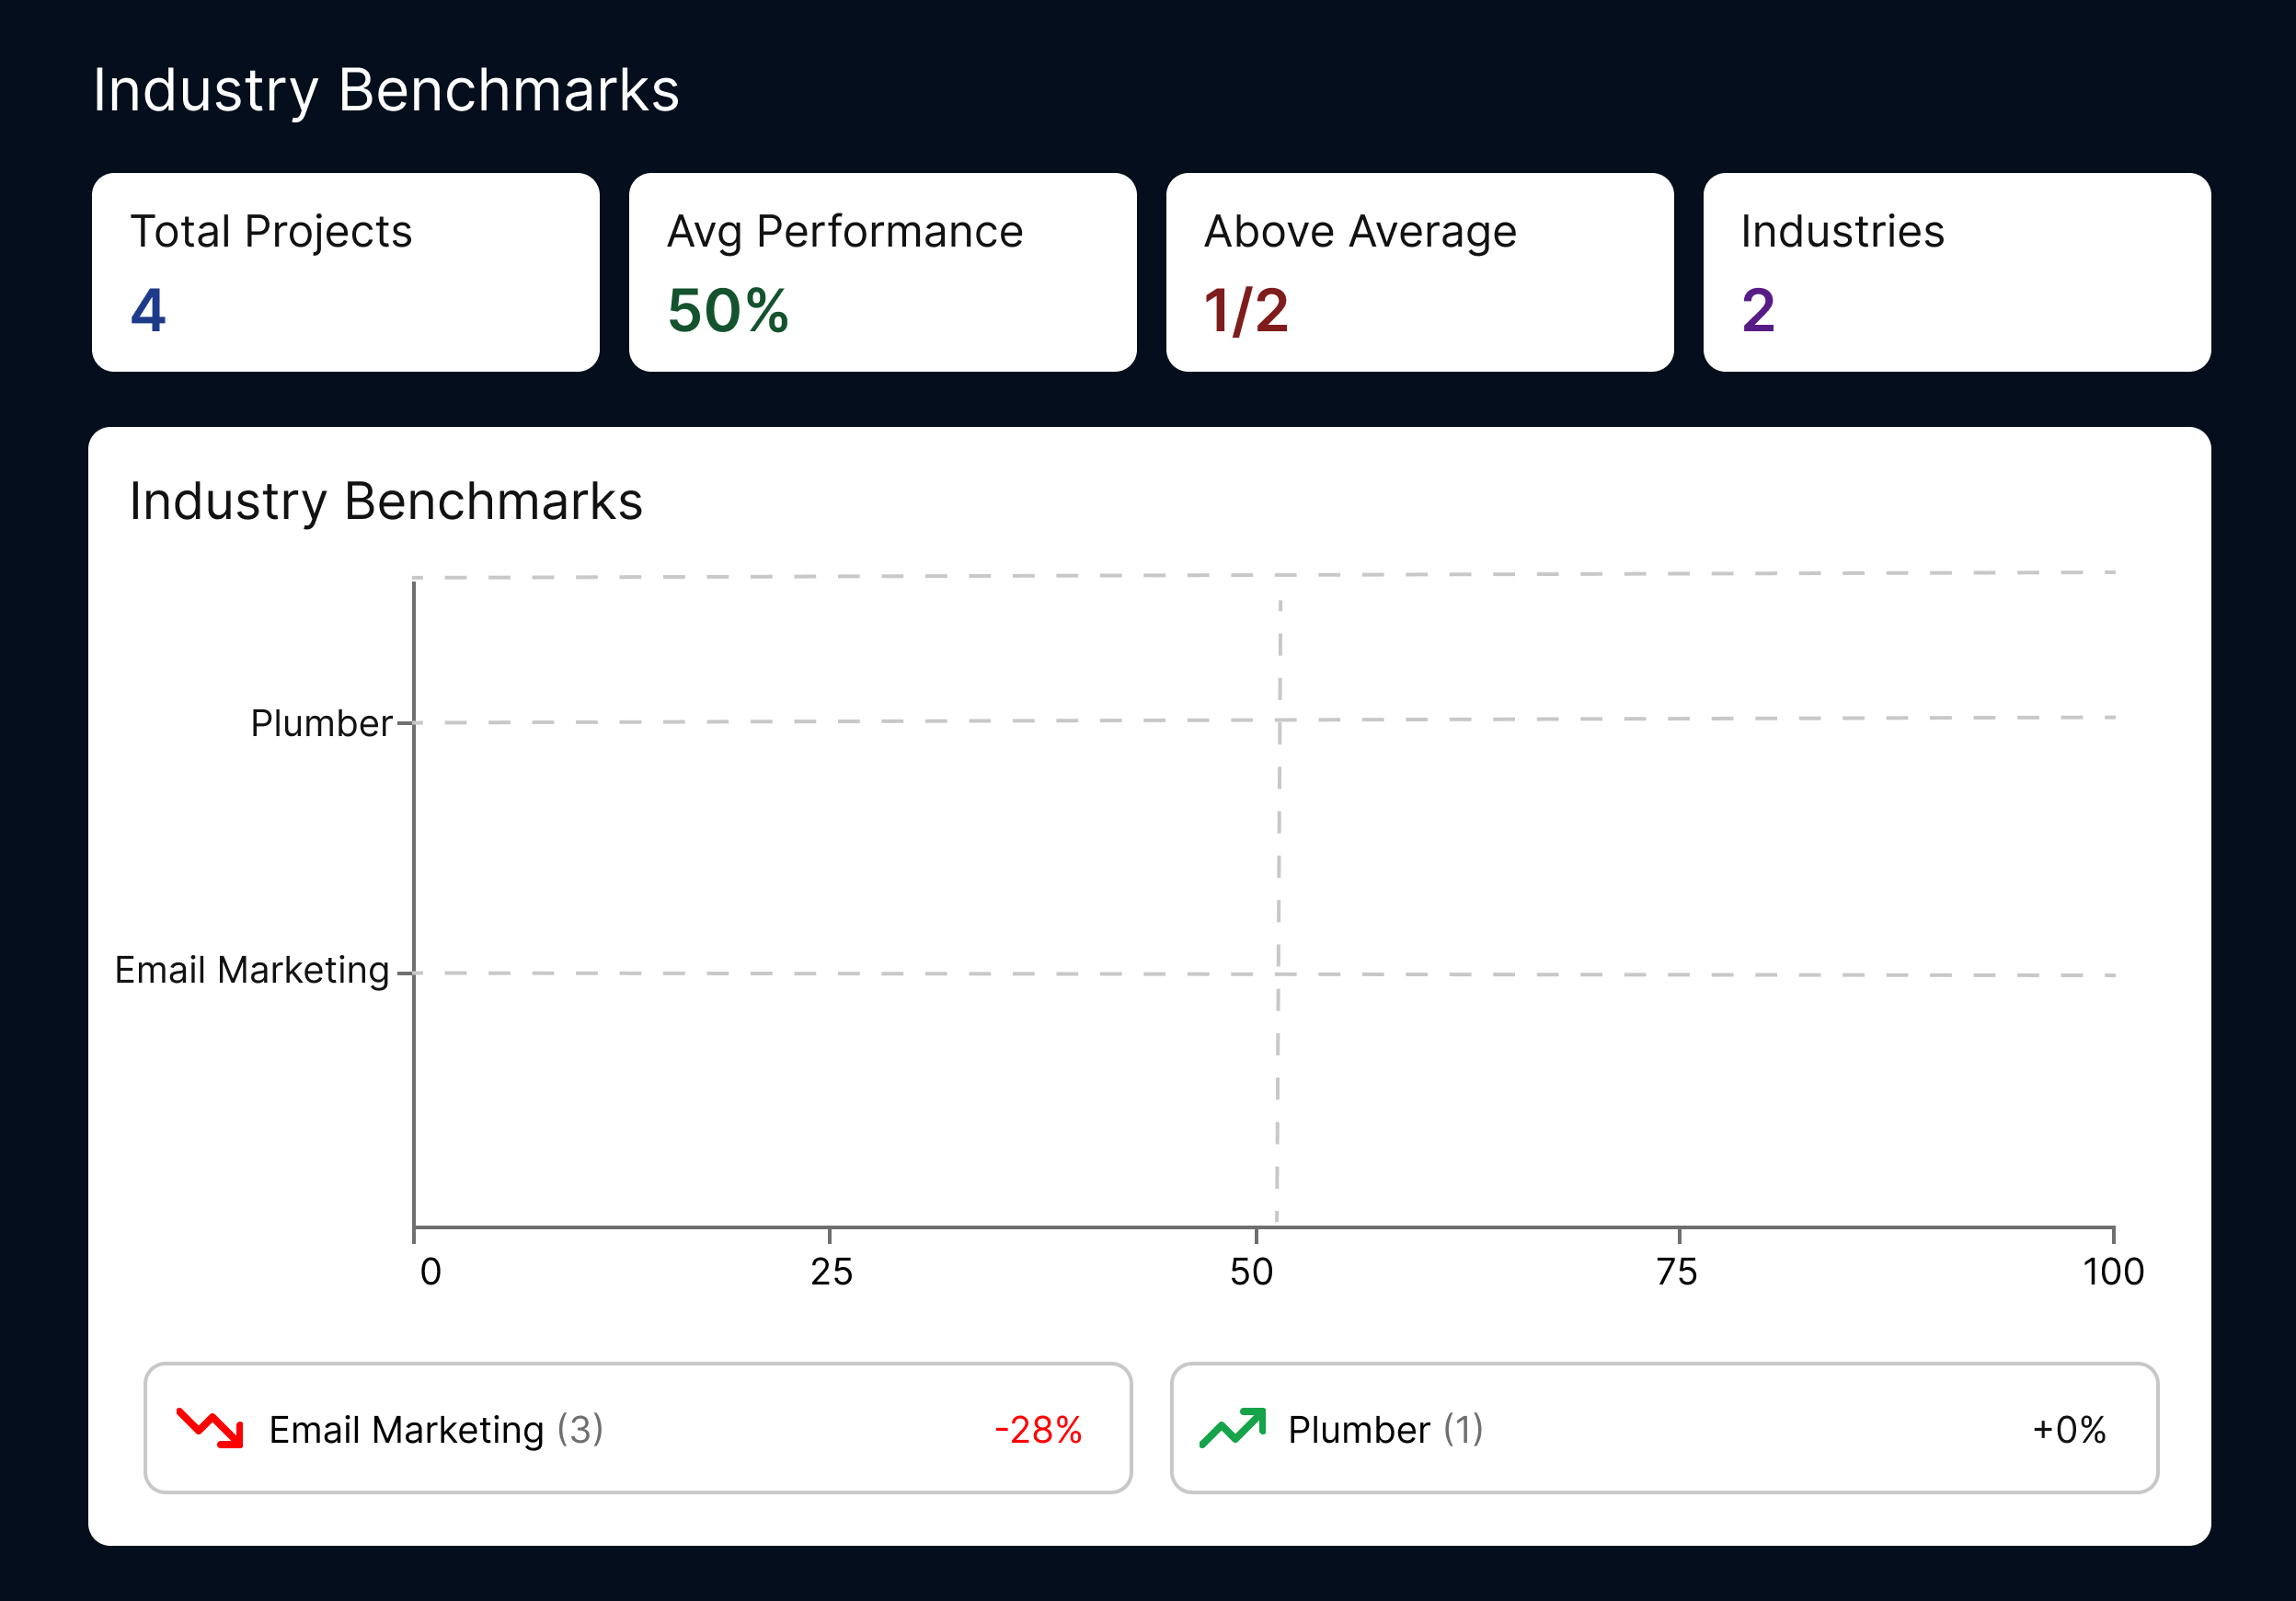
Task: Open the Total Projects stat card
Action: (345, 272)
